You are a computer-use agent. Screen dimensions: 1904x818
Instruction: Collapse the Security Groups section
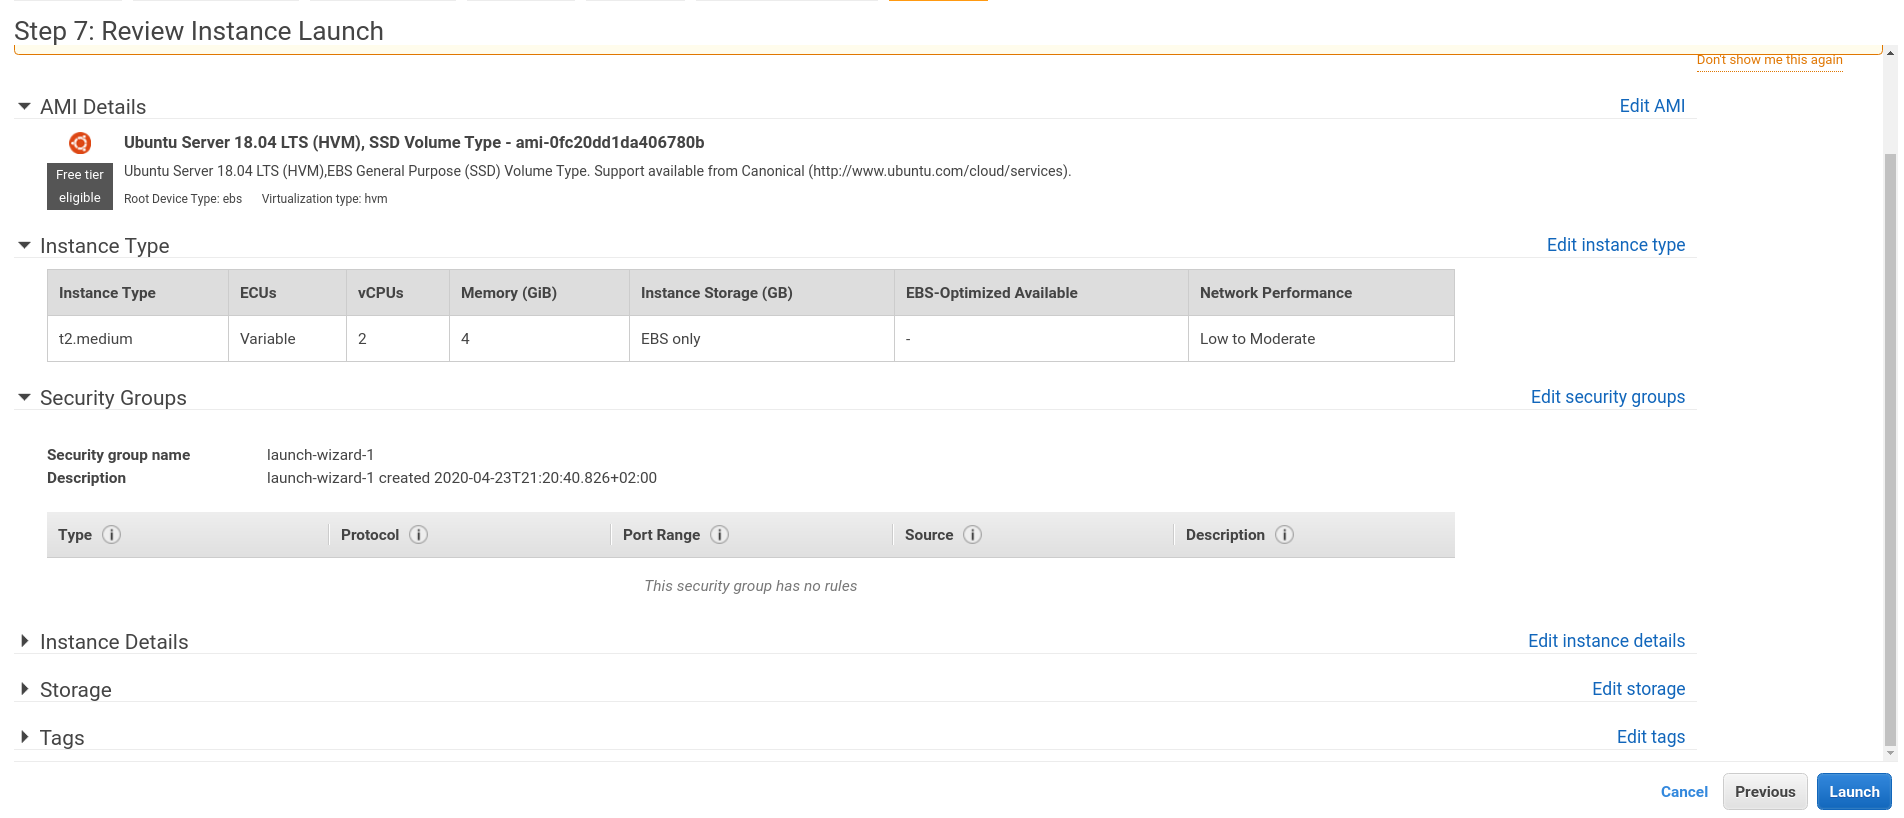click(x=24, y=397)
